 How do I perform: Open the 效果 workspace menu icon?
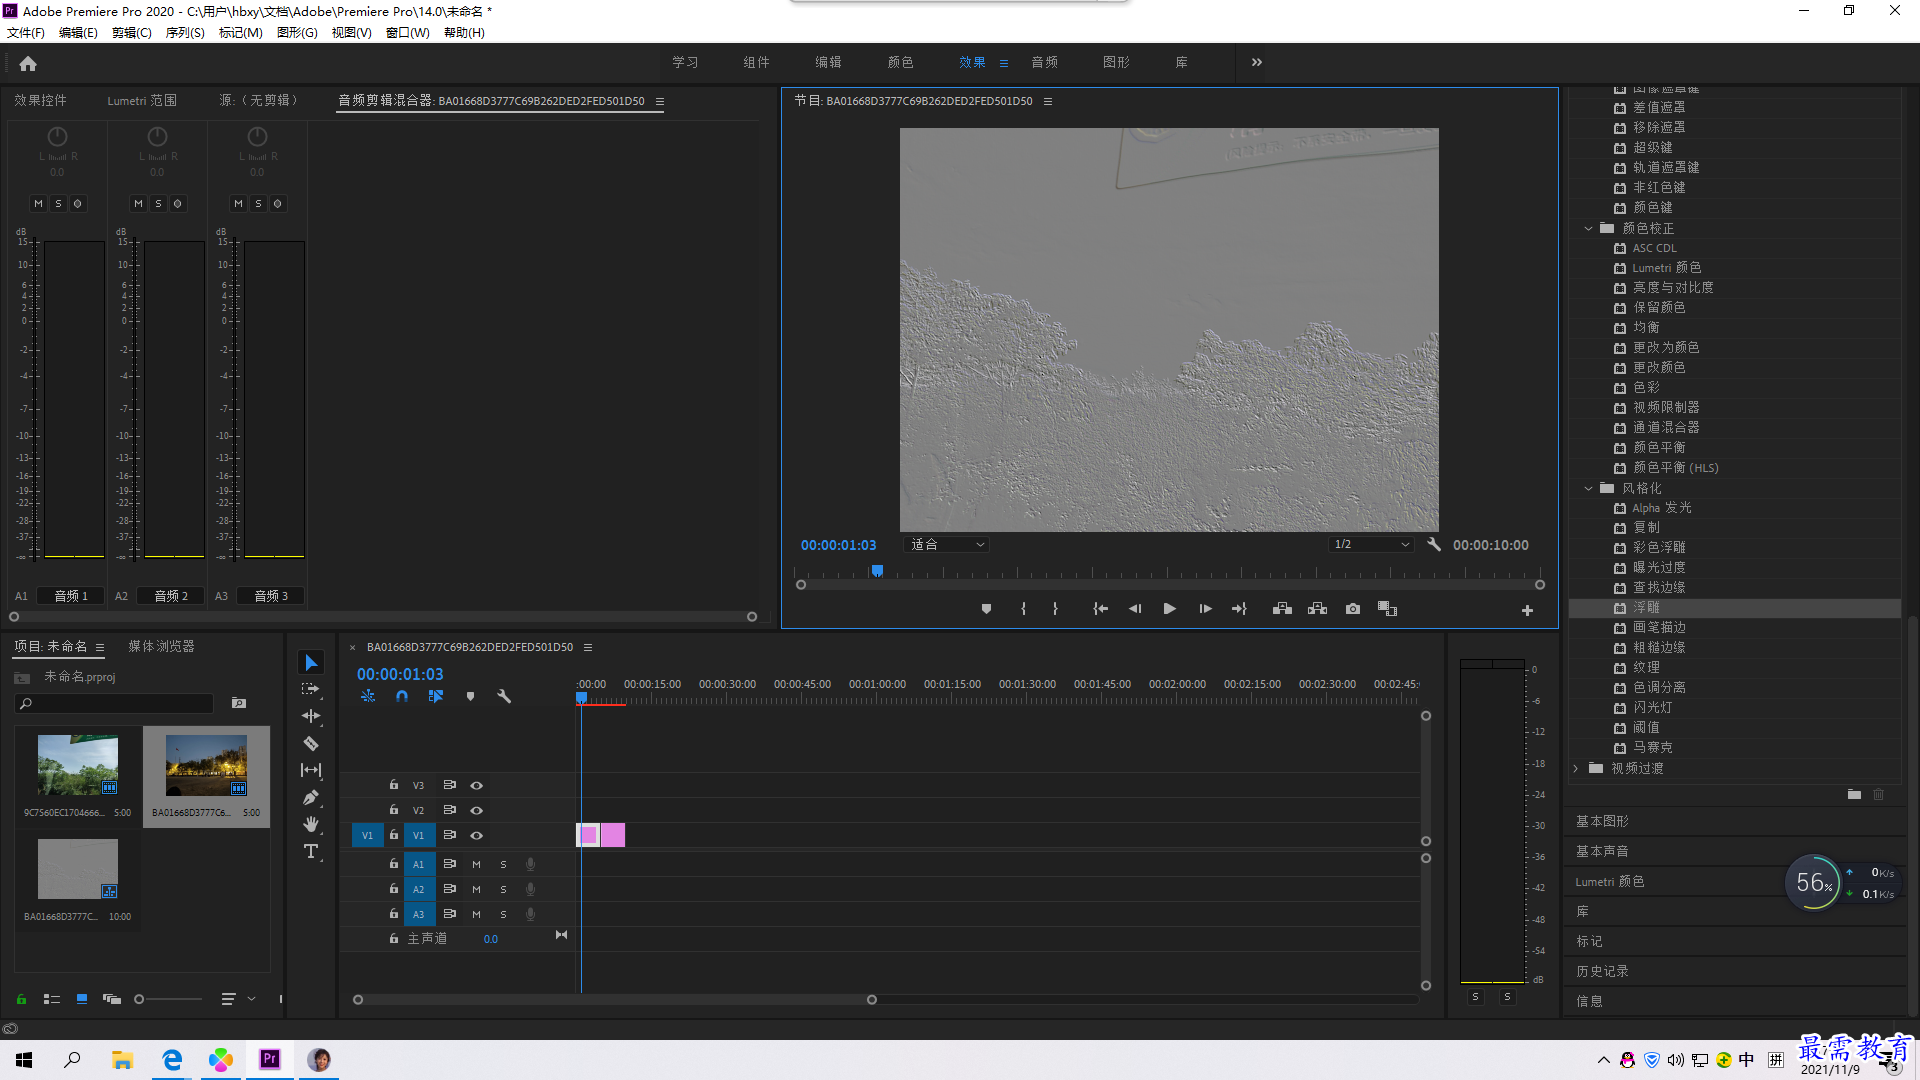tap(1004, 63)
